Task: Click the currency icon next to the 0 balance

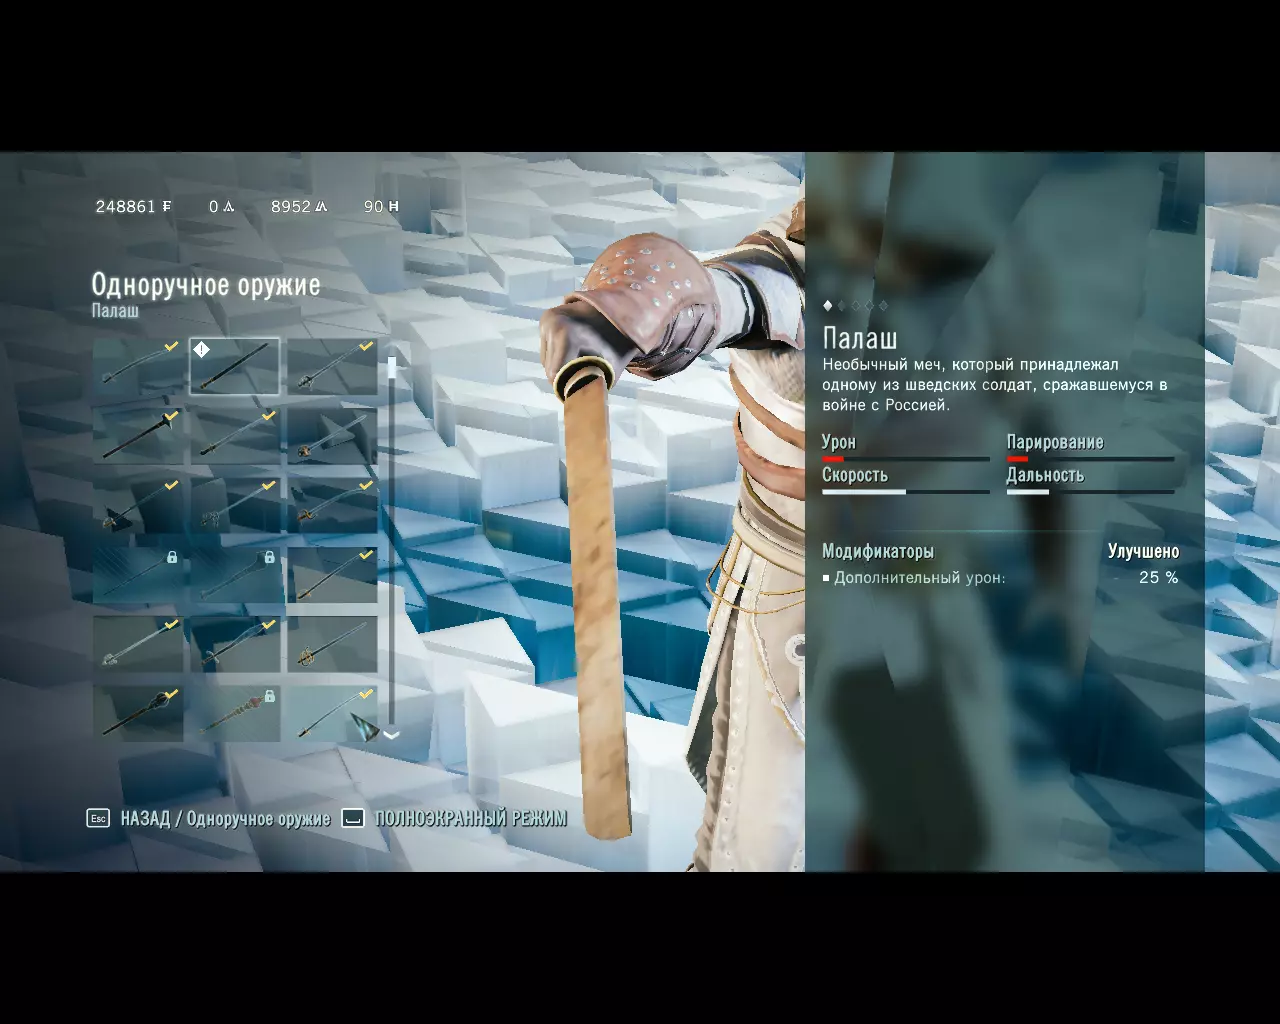Action: [228, 207]
